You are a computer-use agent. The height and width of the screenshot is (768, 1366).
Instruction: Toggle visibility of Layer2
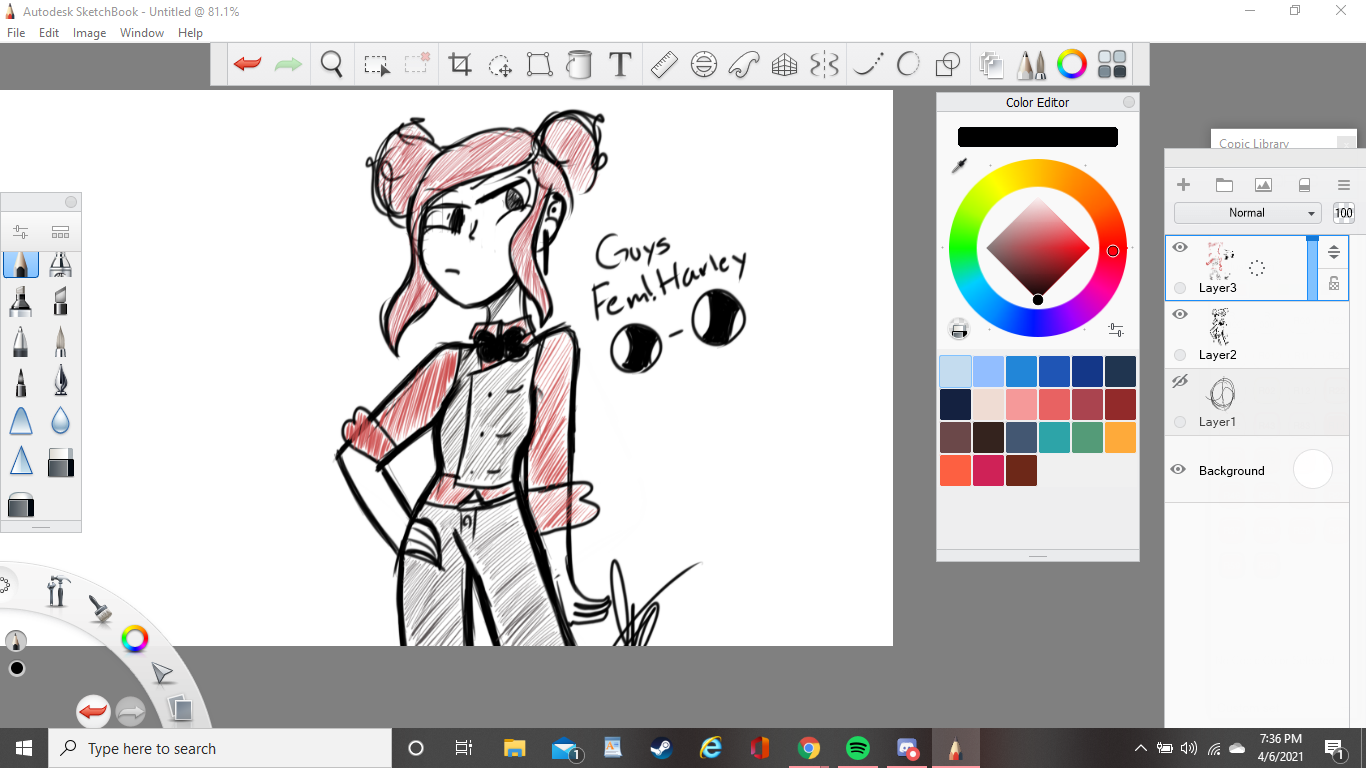click(1180, 314)
